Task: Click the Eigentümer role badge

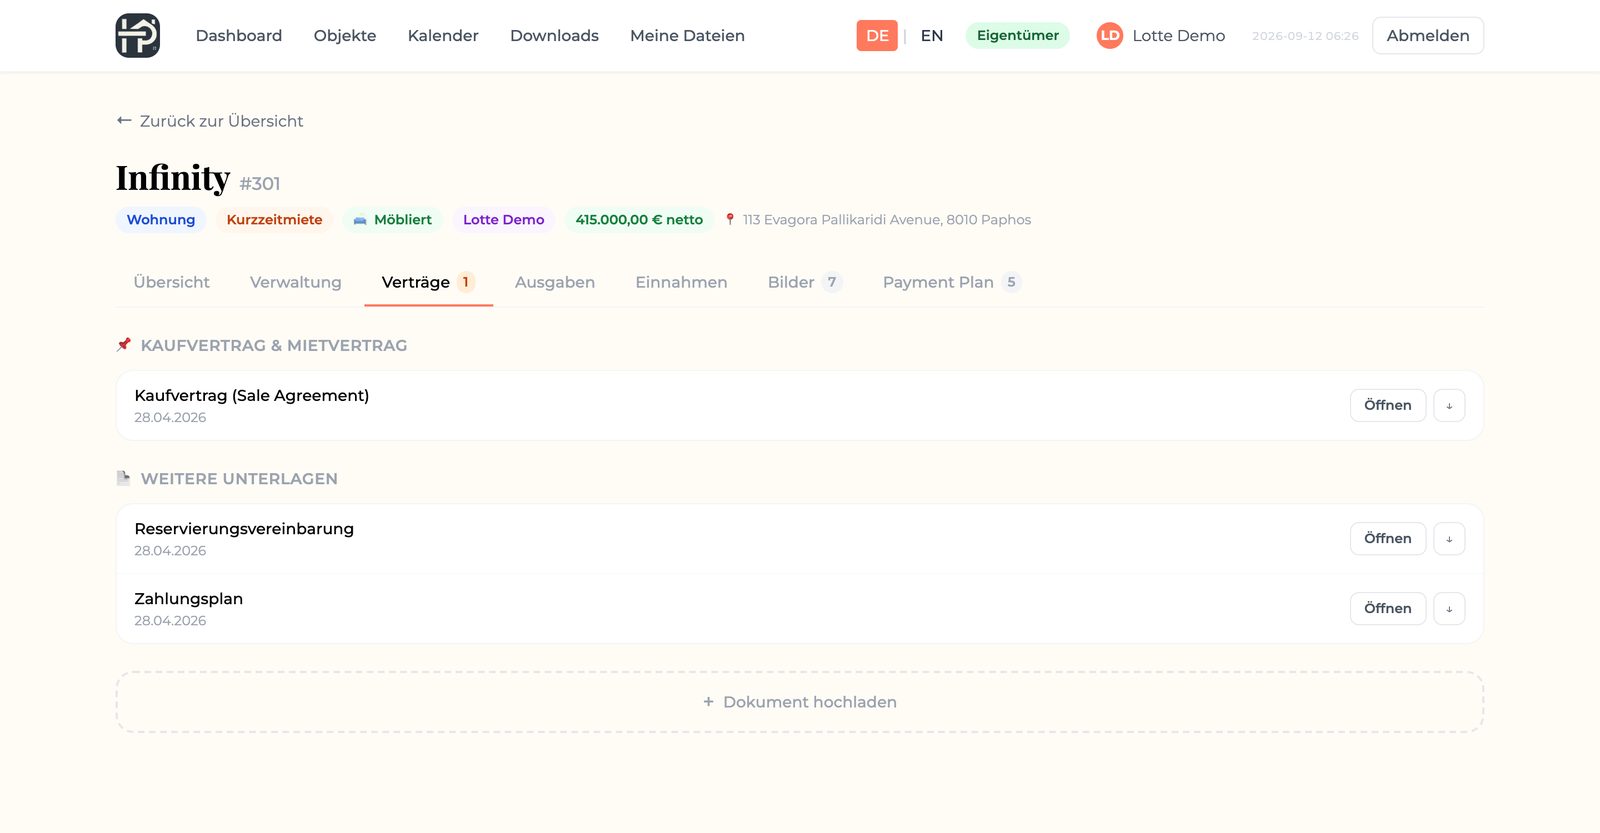Action: pos(1018,36)
